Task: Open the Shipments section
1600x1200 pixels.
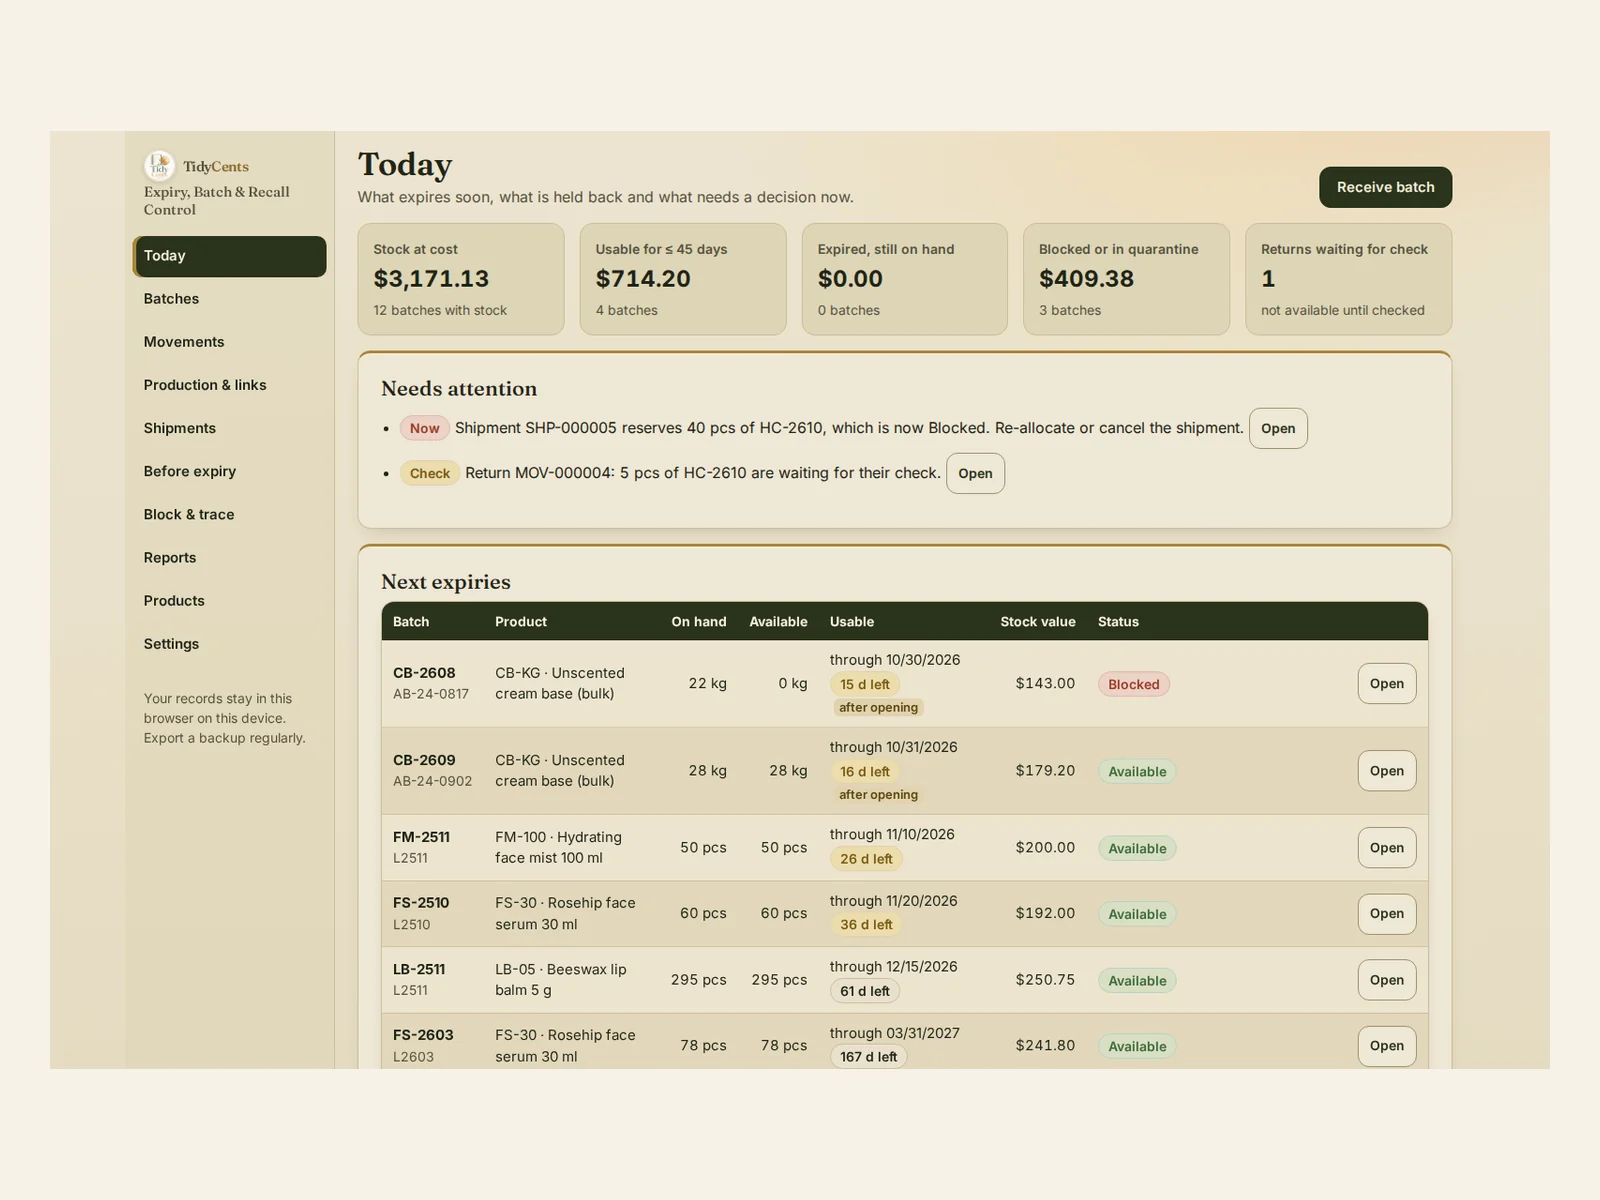Action: coord(230,428)
